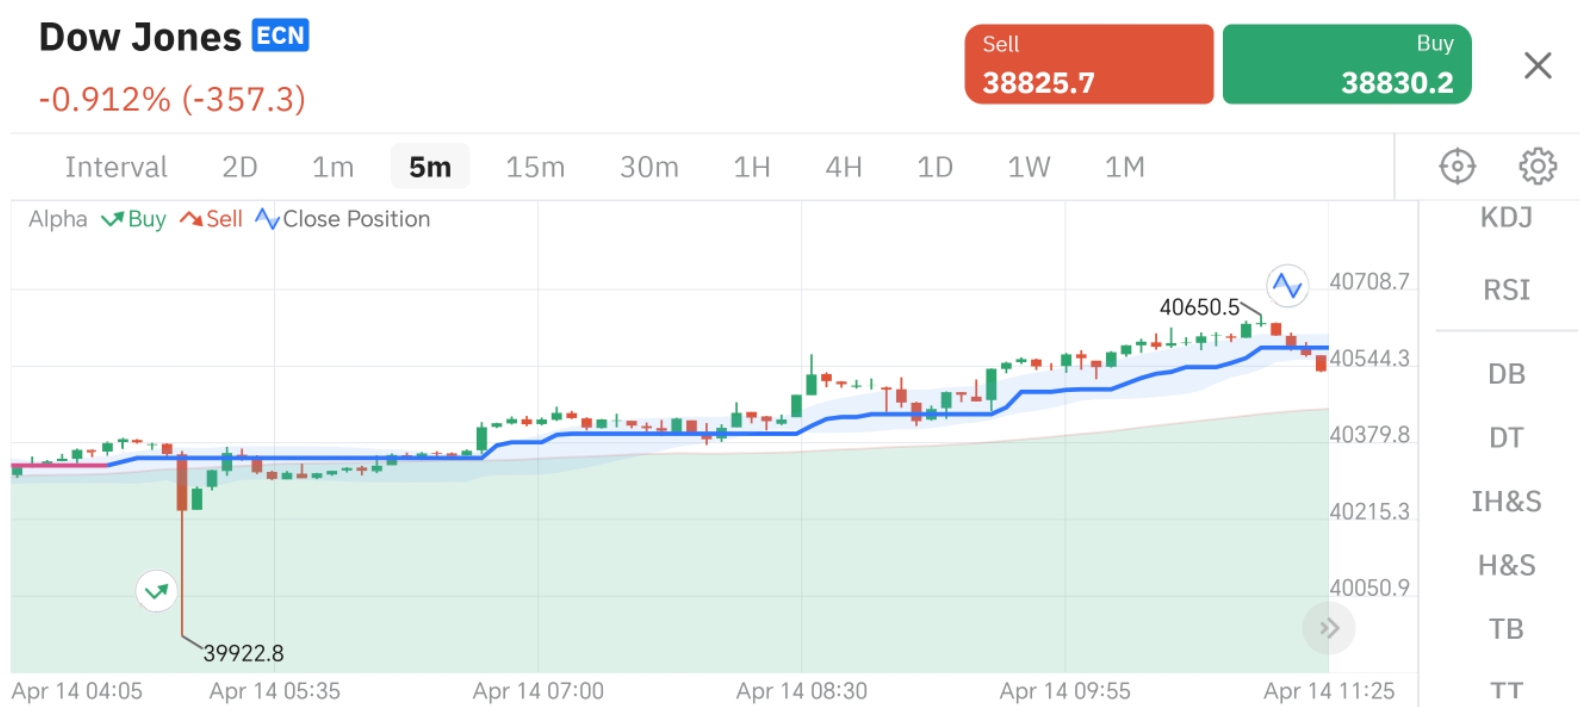Click the green Buy arrow marker on the chart
The height and width of the screenshot is (707, 1580).
pyautogui.click(x=155, y=590)
